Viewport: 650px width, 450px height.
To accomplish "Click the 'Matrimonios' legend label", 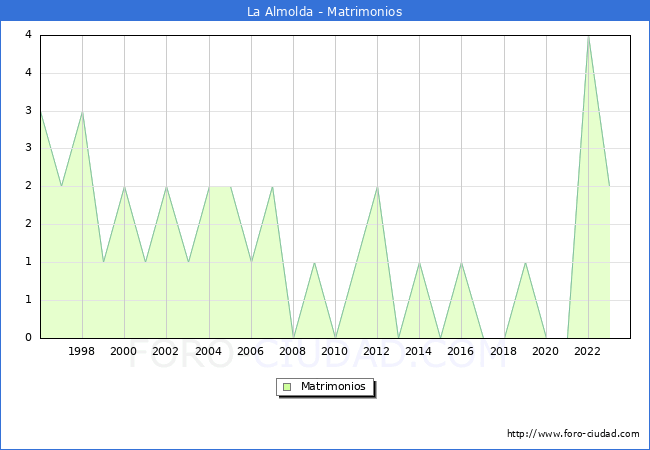I will [333, 386].
